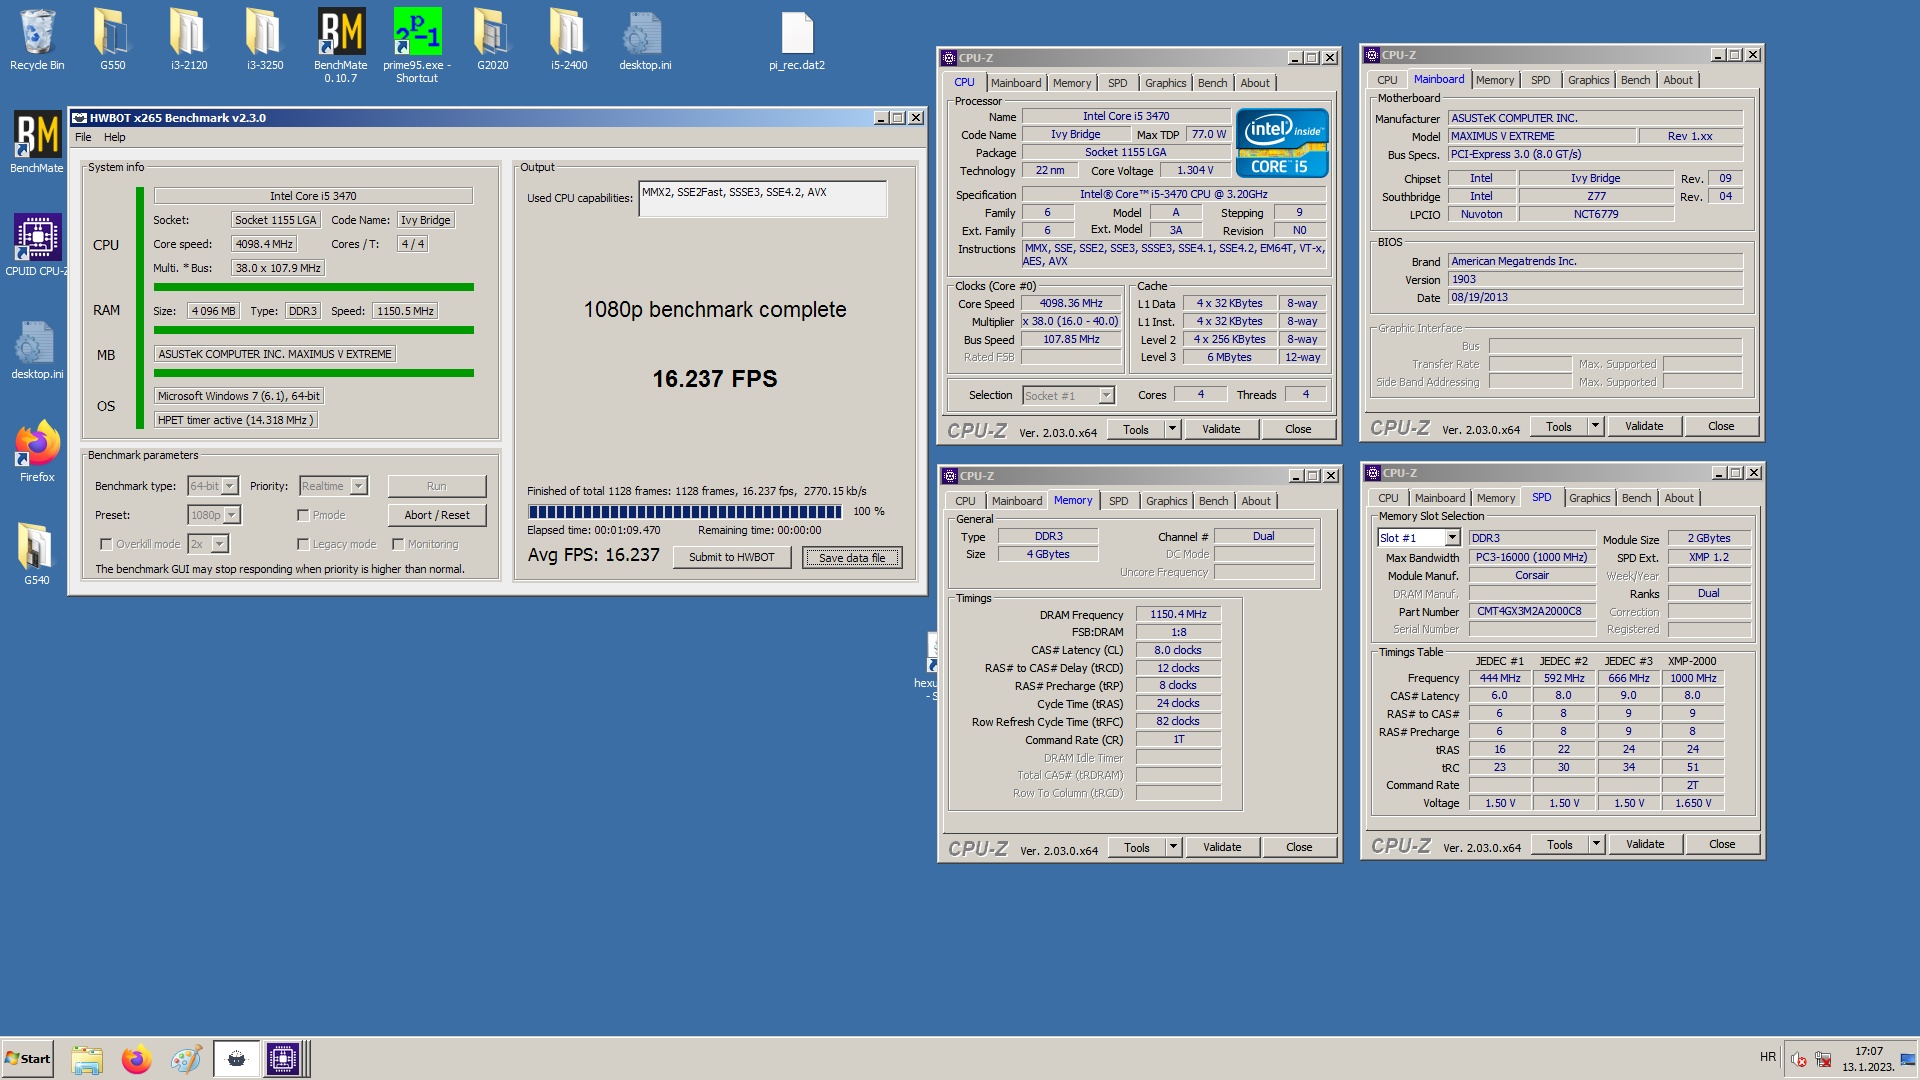Click the network status tray icon
The width and height of the screenshot is (1920, 1080).
(x=1823, y=1060)
